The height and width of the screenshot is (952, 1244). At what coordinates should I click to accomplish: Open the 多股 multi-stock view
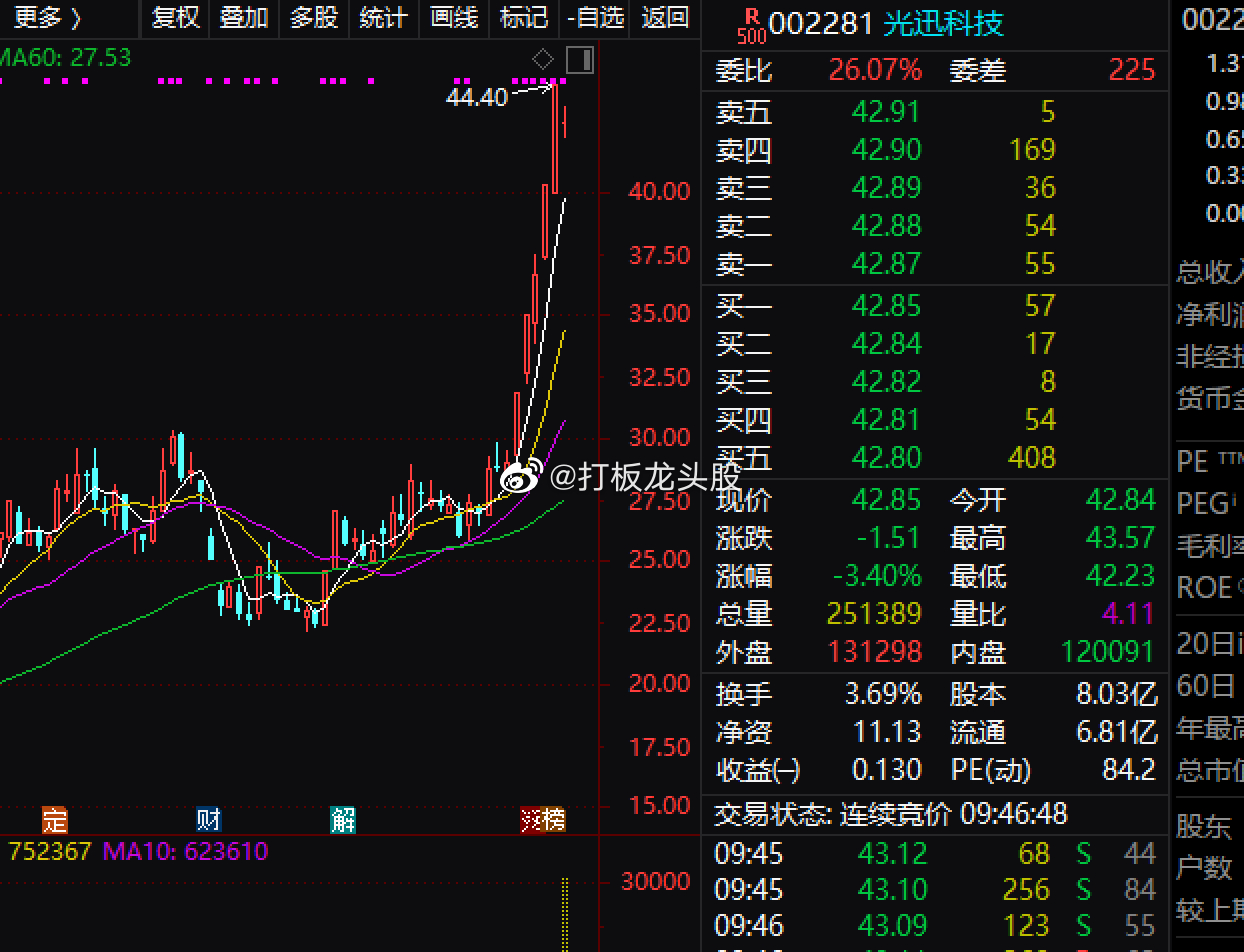(x=315, y=17)
